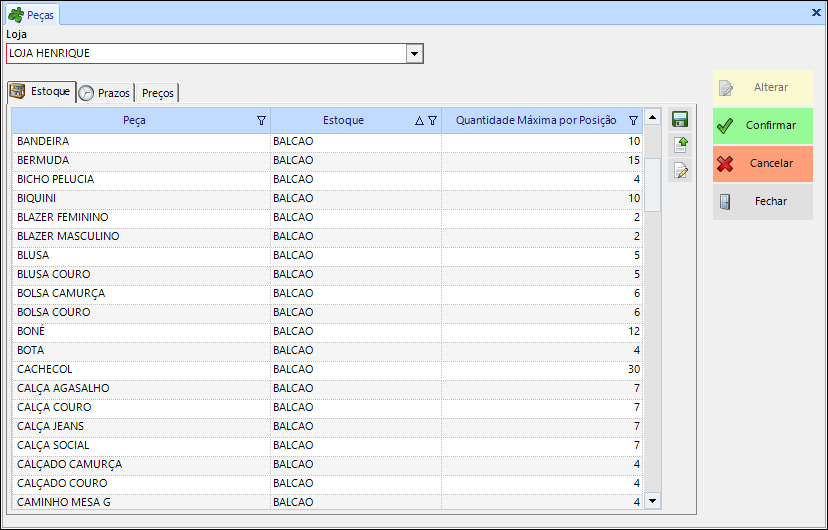Click the export document icon with green arrow
This screenshot has width=828, height=530.
click(680, 145)
